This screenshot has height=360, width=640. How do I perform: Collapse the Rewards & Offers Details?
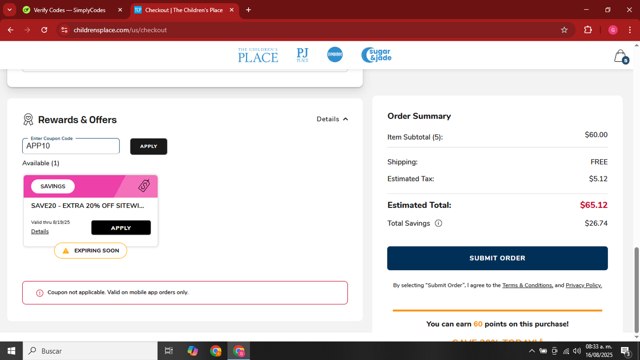[x=332, y=119]
